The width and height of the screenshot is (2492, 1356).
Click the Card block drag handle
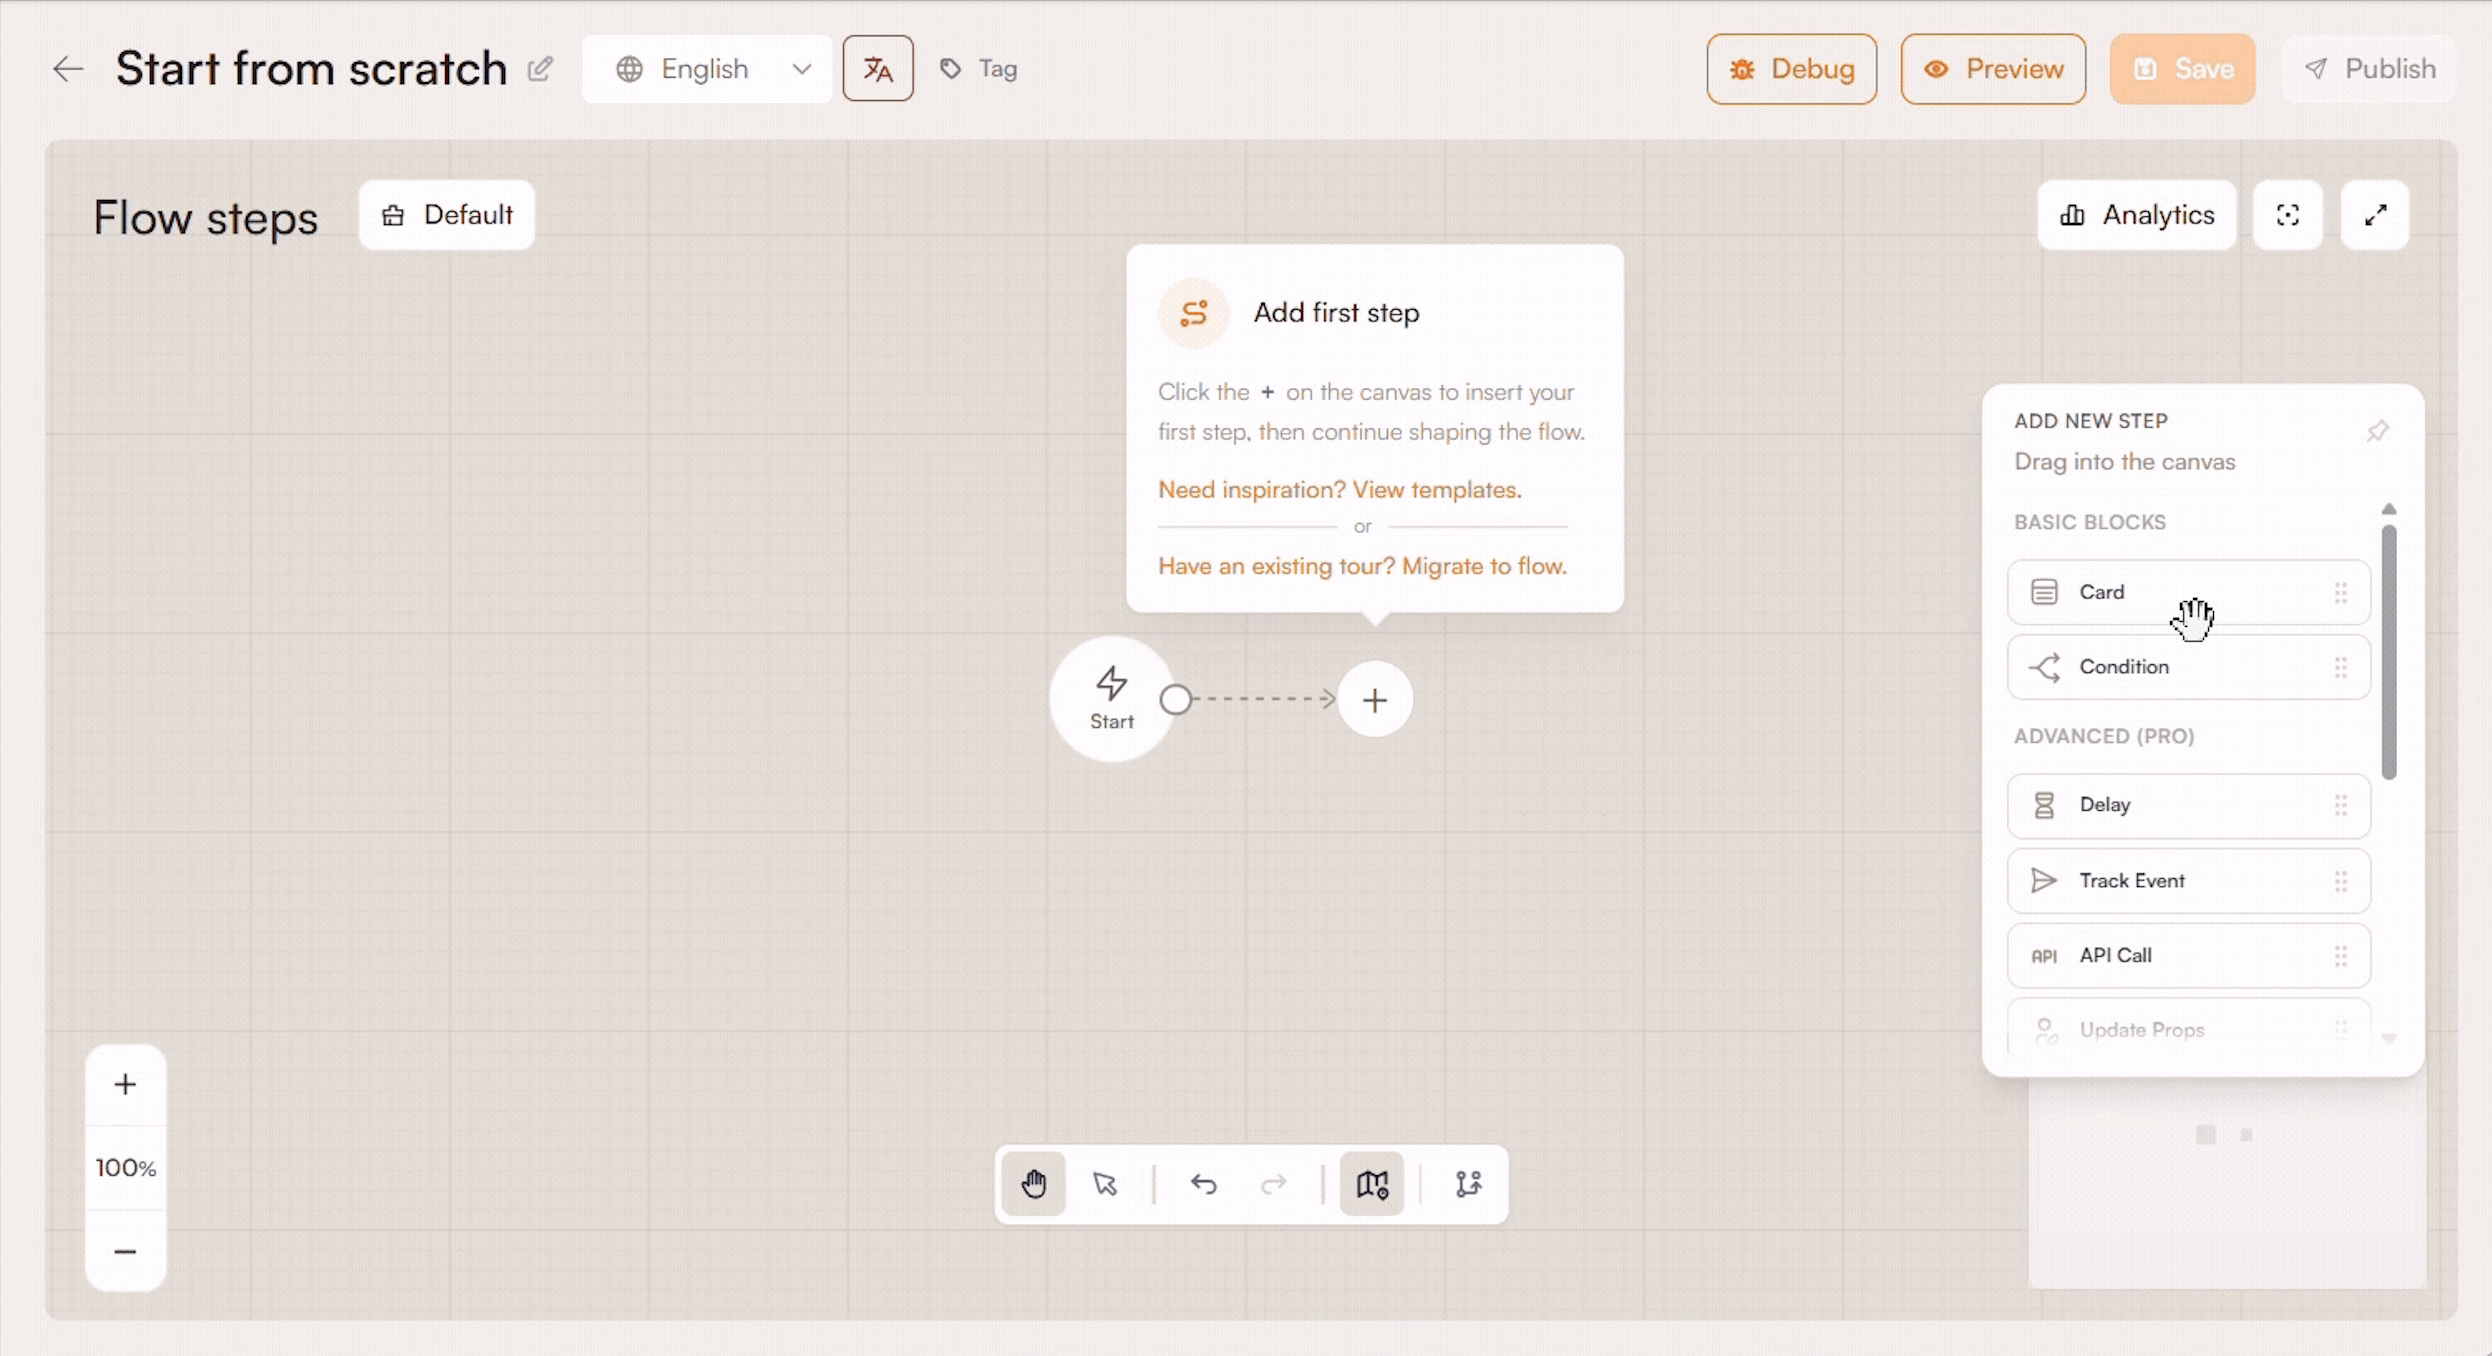click(x=2340, y=592)
